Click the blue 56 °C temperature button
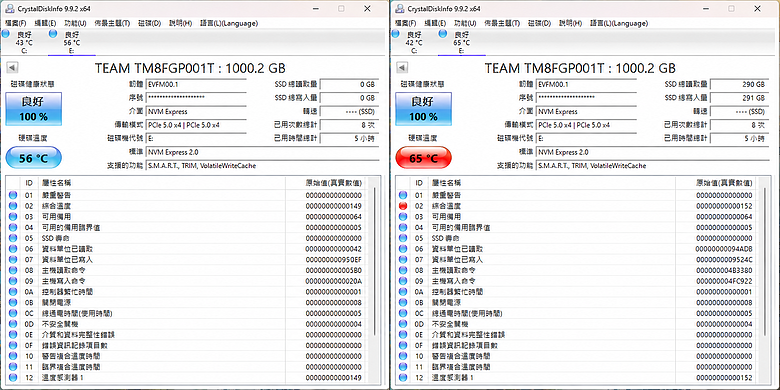780x390 pixels. [33, 158]
